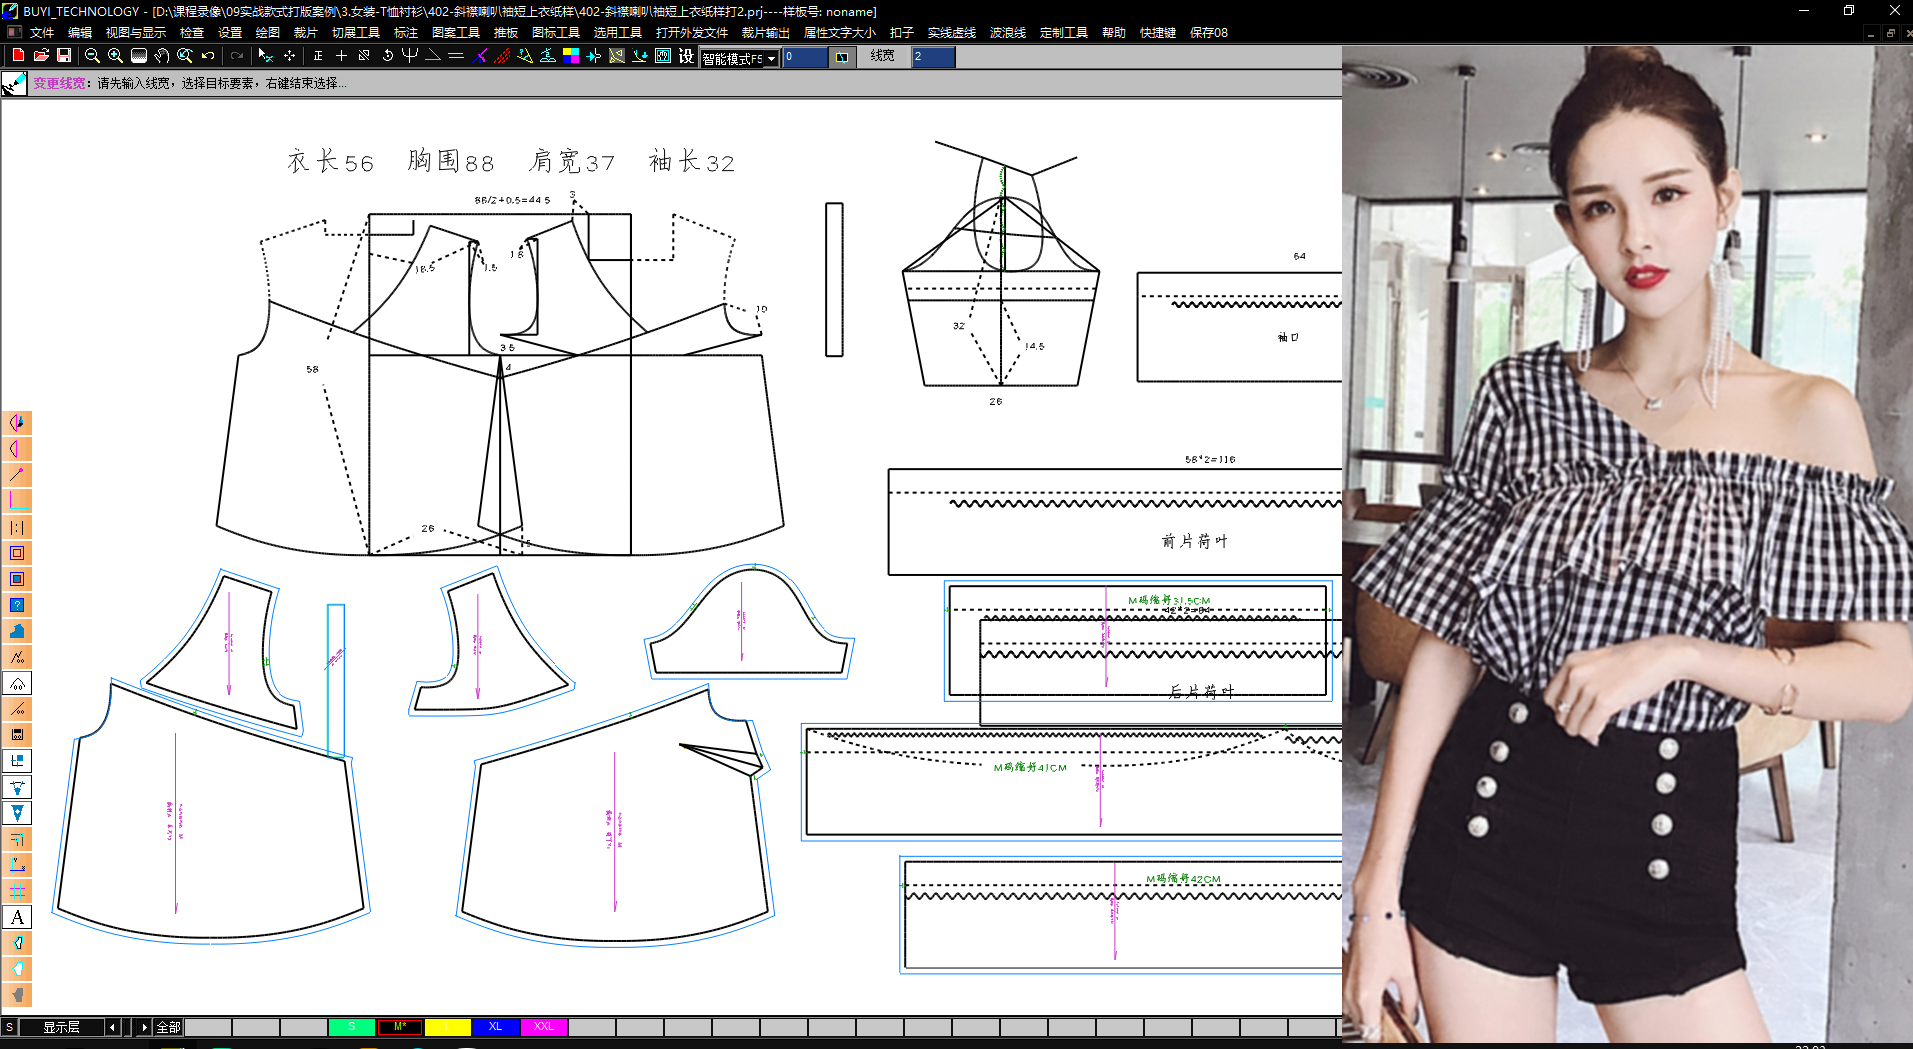1913x1049 pixels.
Task: Click the redo arrow icon
Action: coord(237,56)
